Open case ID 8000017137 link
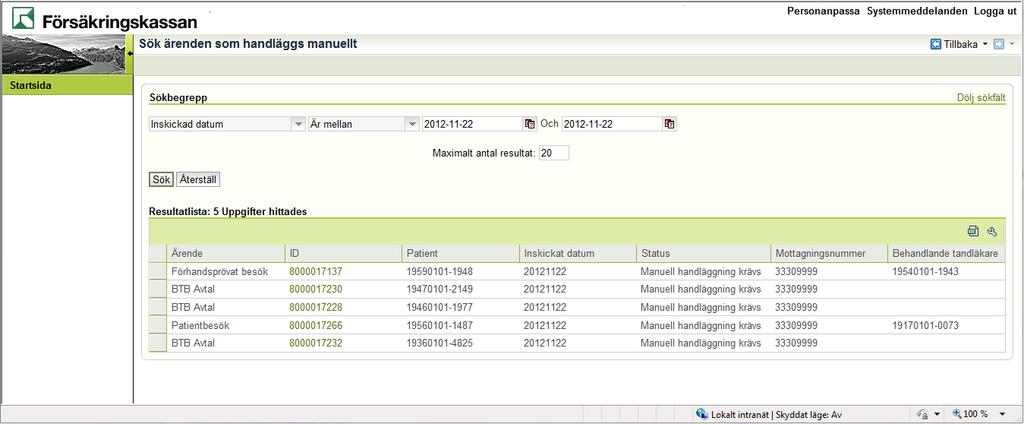Image resolution: width=1024 pixels, height=424 pixels. (x=315, y=271)
